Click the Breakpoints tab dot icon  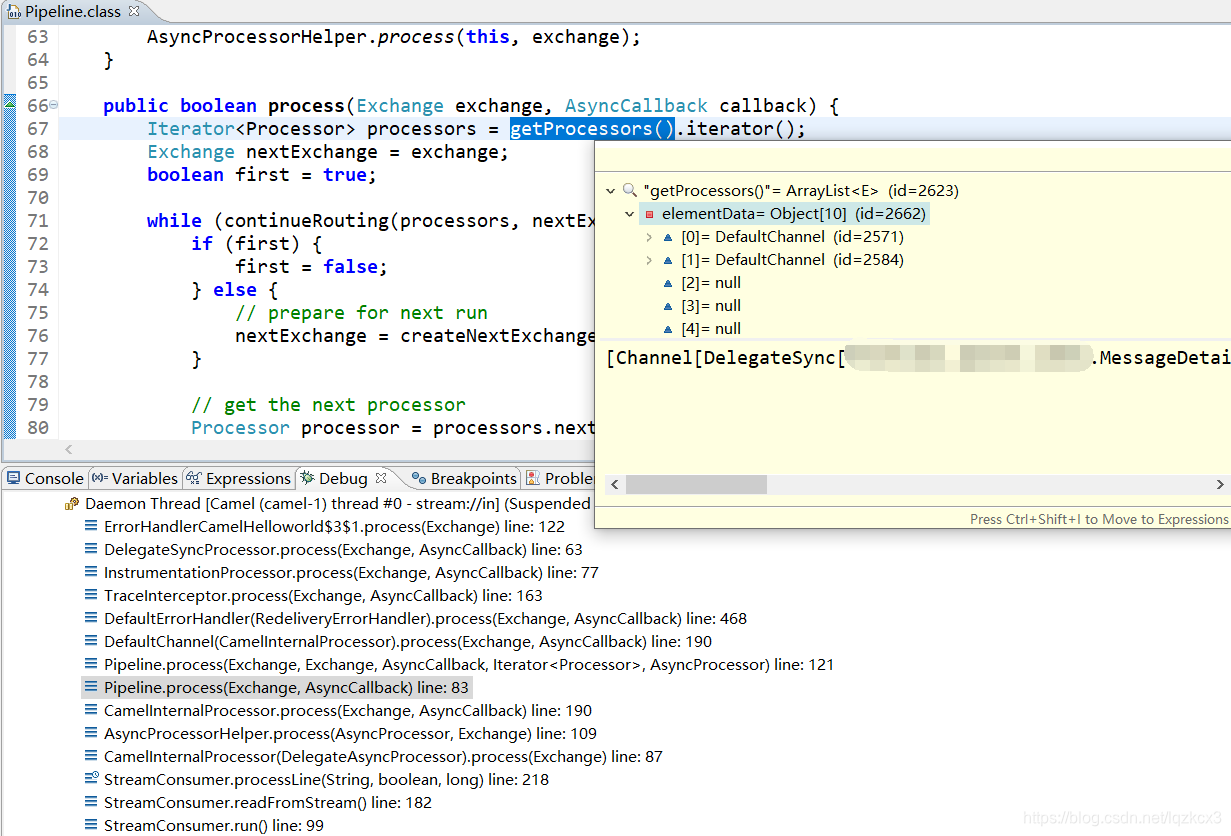pyautogui.click(x=418, y=478)
